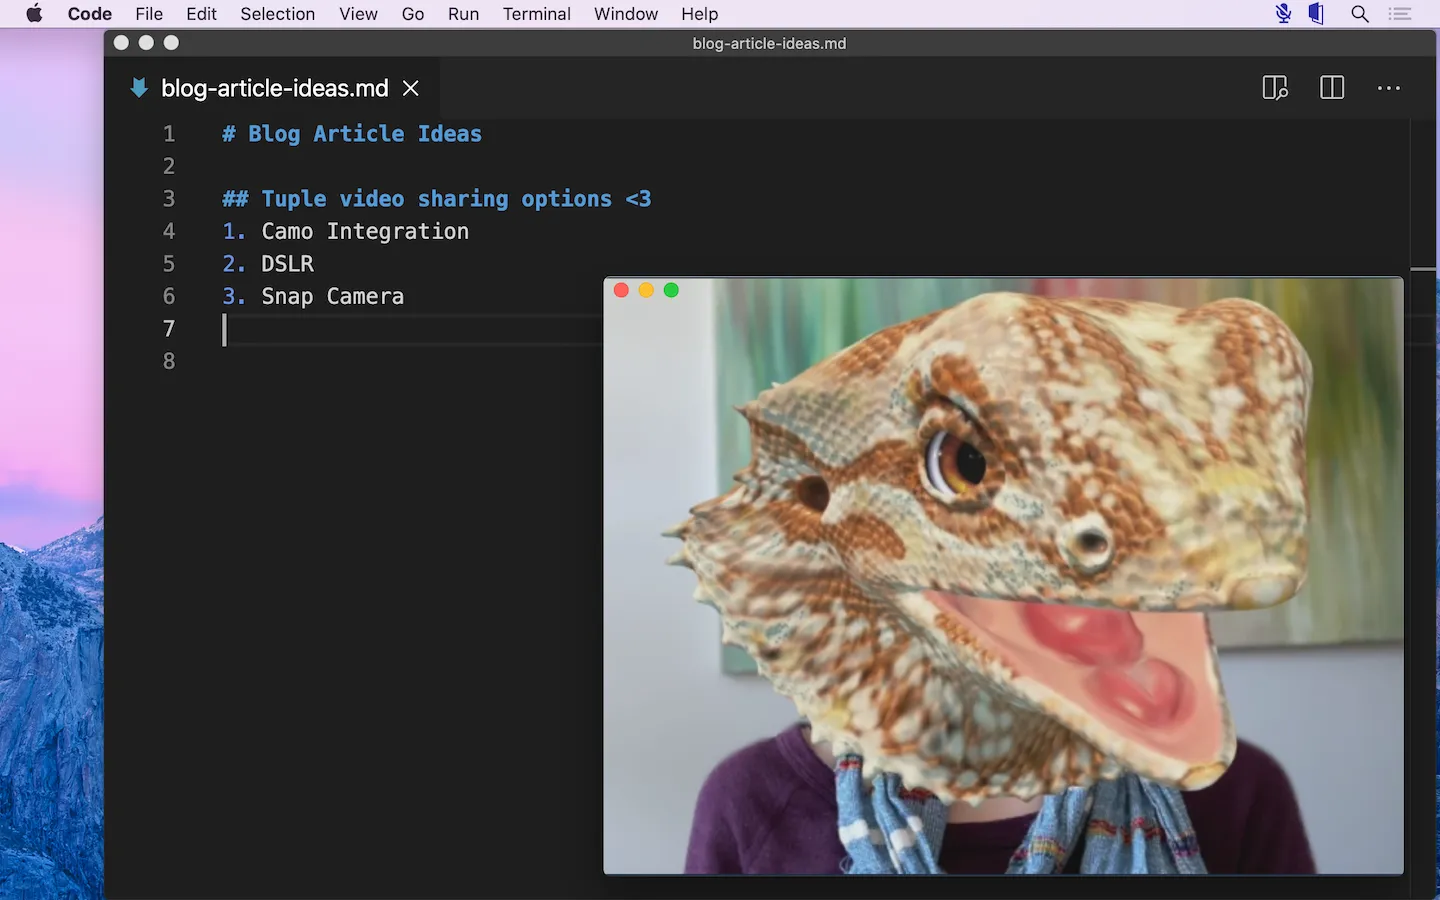This screenshot has height=900, width=1440.
Task: Open Spotlight search from the menu bar
Action: [1360, 14]
